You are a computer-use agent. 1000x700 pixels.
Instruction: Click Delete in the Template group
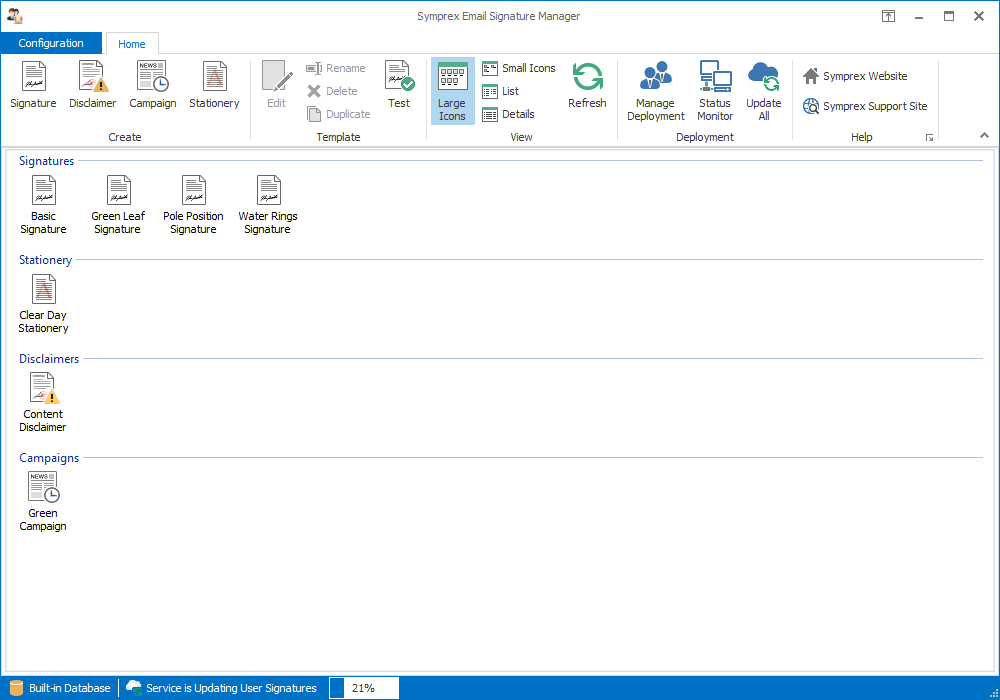pyautogui.click(x=332, y=91)
